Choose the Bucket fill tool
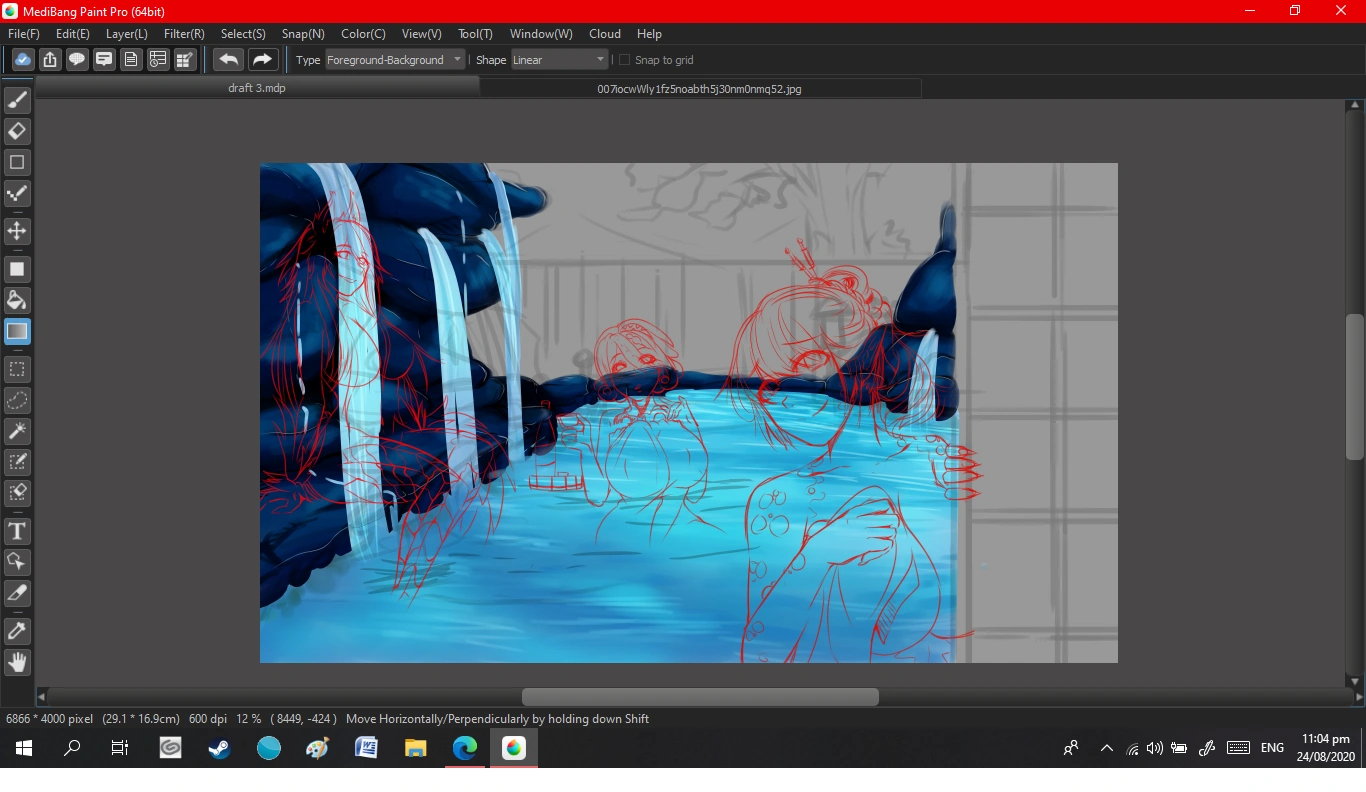Viewport: 1366px width, 792px height. (17, 300)
